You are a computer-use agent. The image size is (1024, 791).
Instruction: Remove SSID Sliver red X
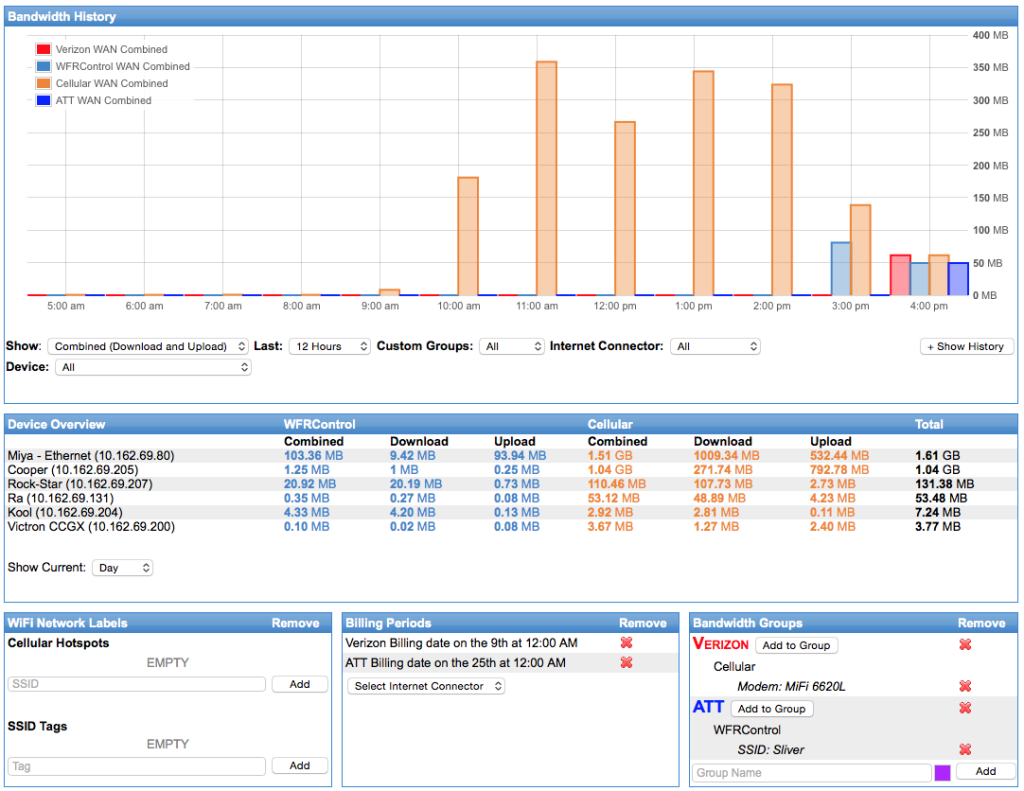pyautogui.click(x=965, y=750)
